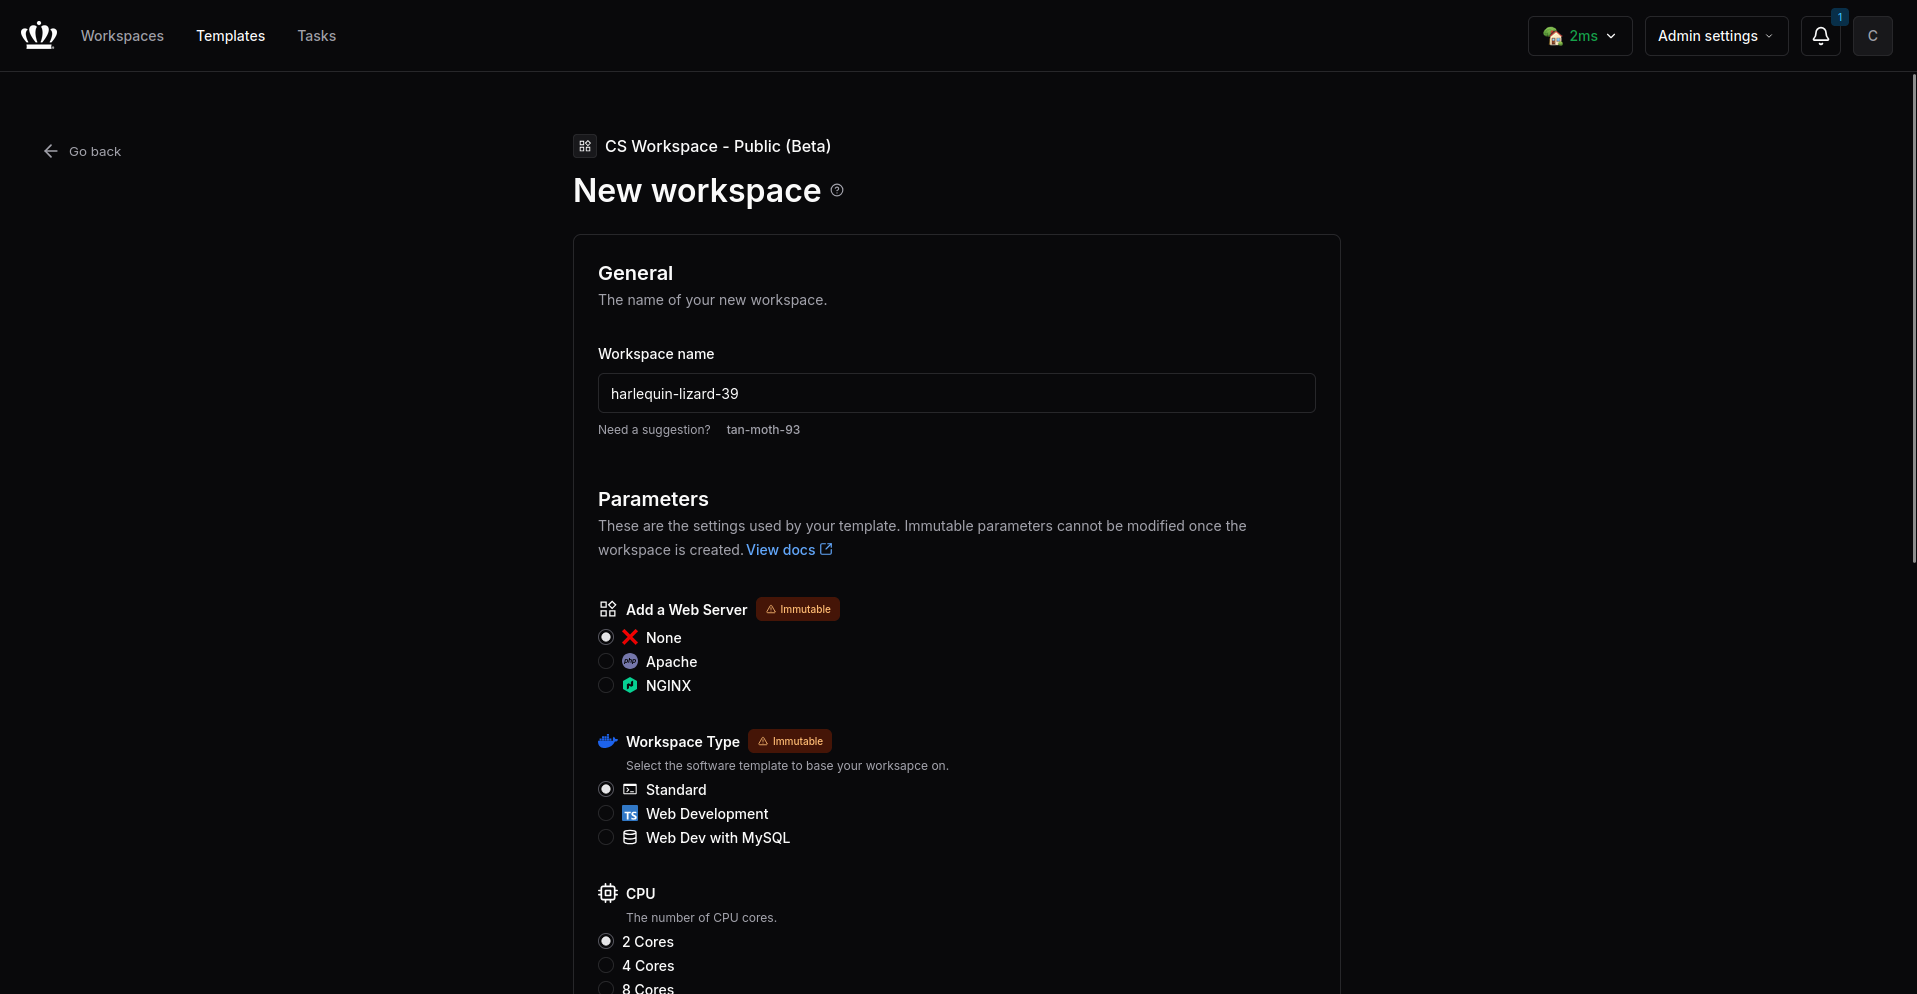Use the tan-moth-93 name suggestion
Screen dimensions: 1917x994
tap(763, 430)
